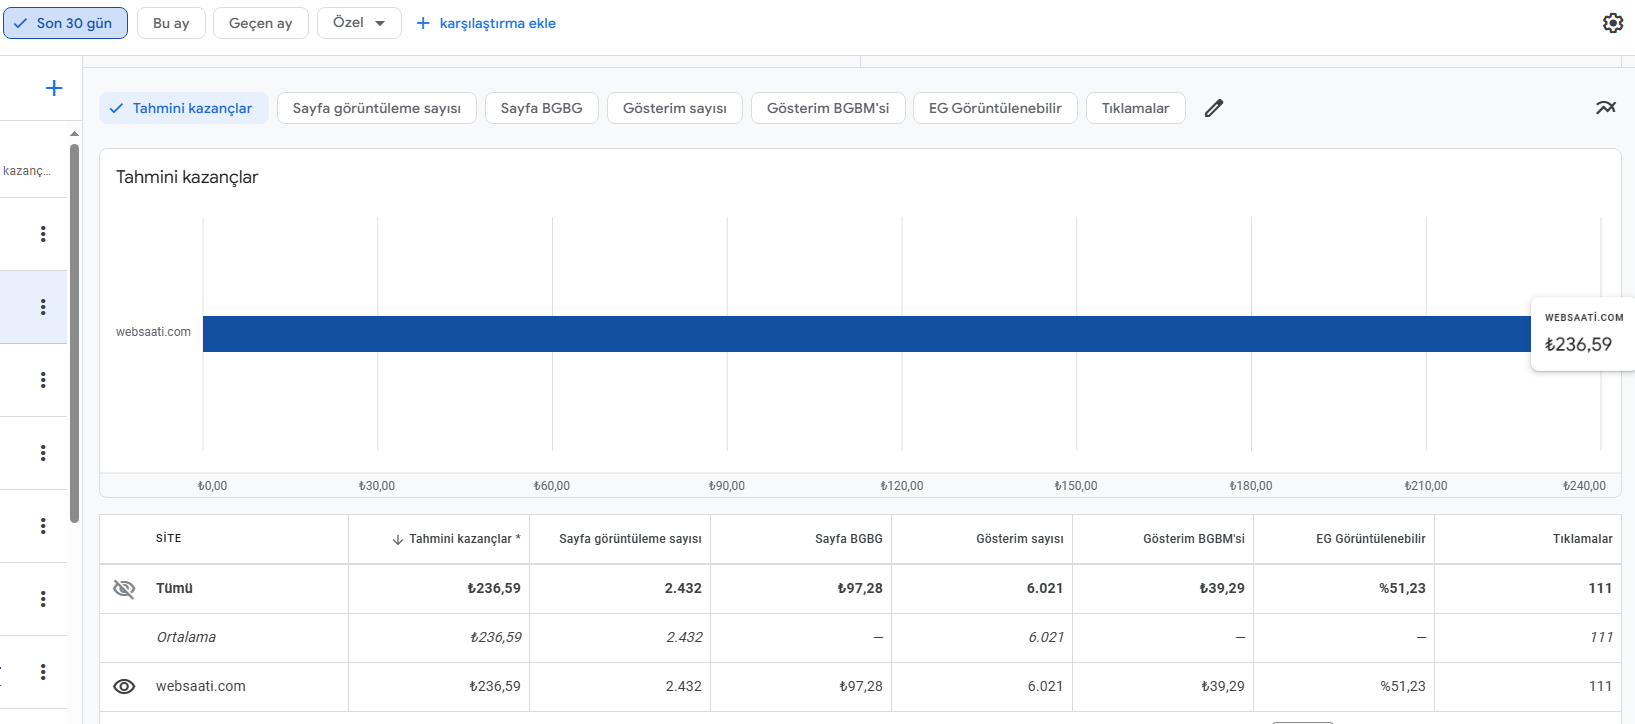
Task: Open the top sidebar three-dot menu below kazanç
Action: [43, 234]
